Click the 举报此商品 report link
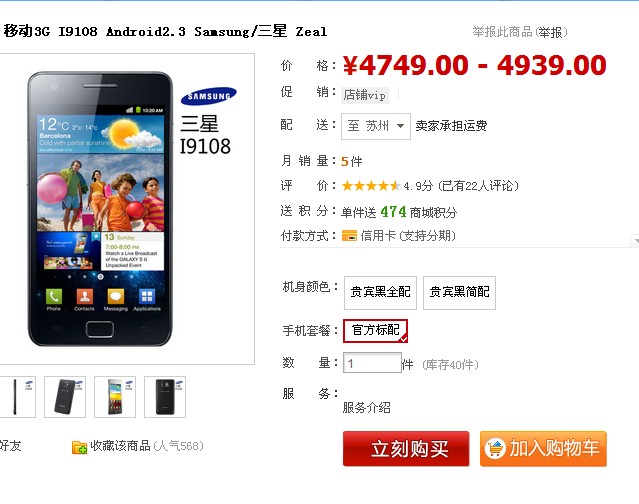The image size is (639, 504). (x=520, y=32)
